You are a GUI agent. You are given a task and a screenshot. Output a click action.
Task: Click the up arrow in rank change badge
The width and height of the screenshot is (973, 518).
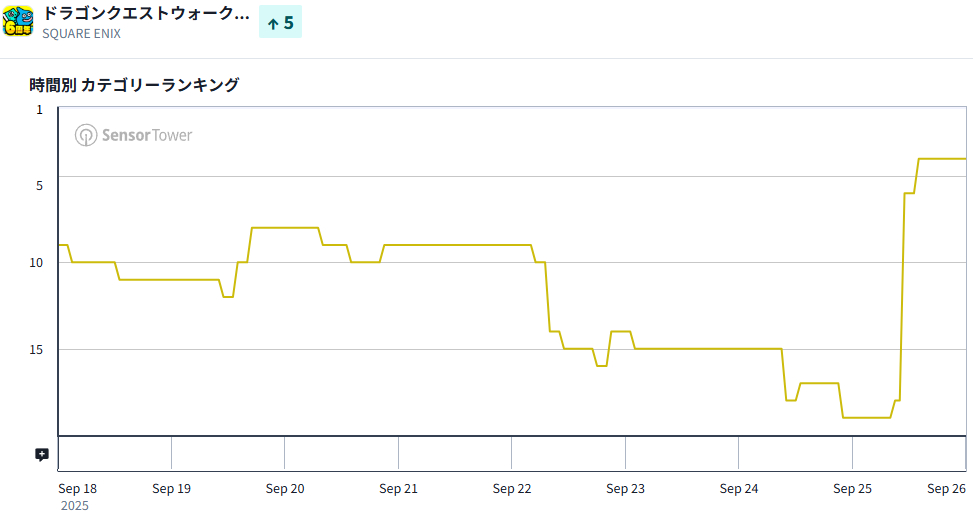[272, 23]
